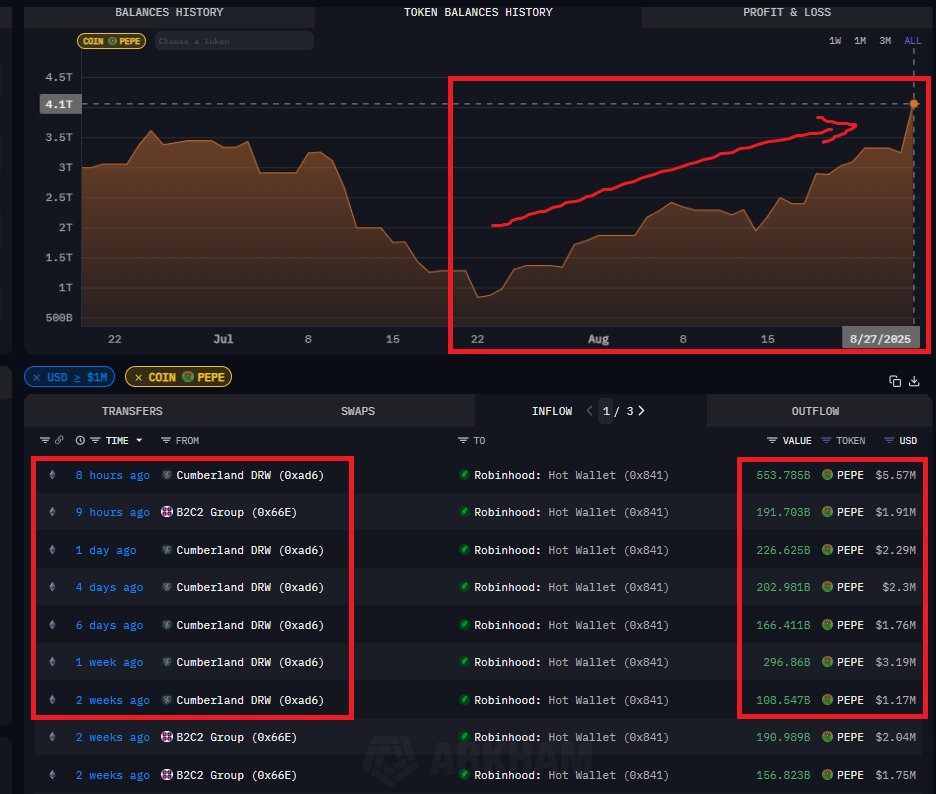Open the 1 week ago transaction
Viewport: 936px width, 794px height.
109,663
